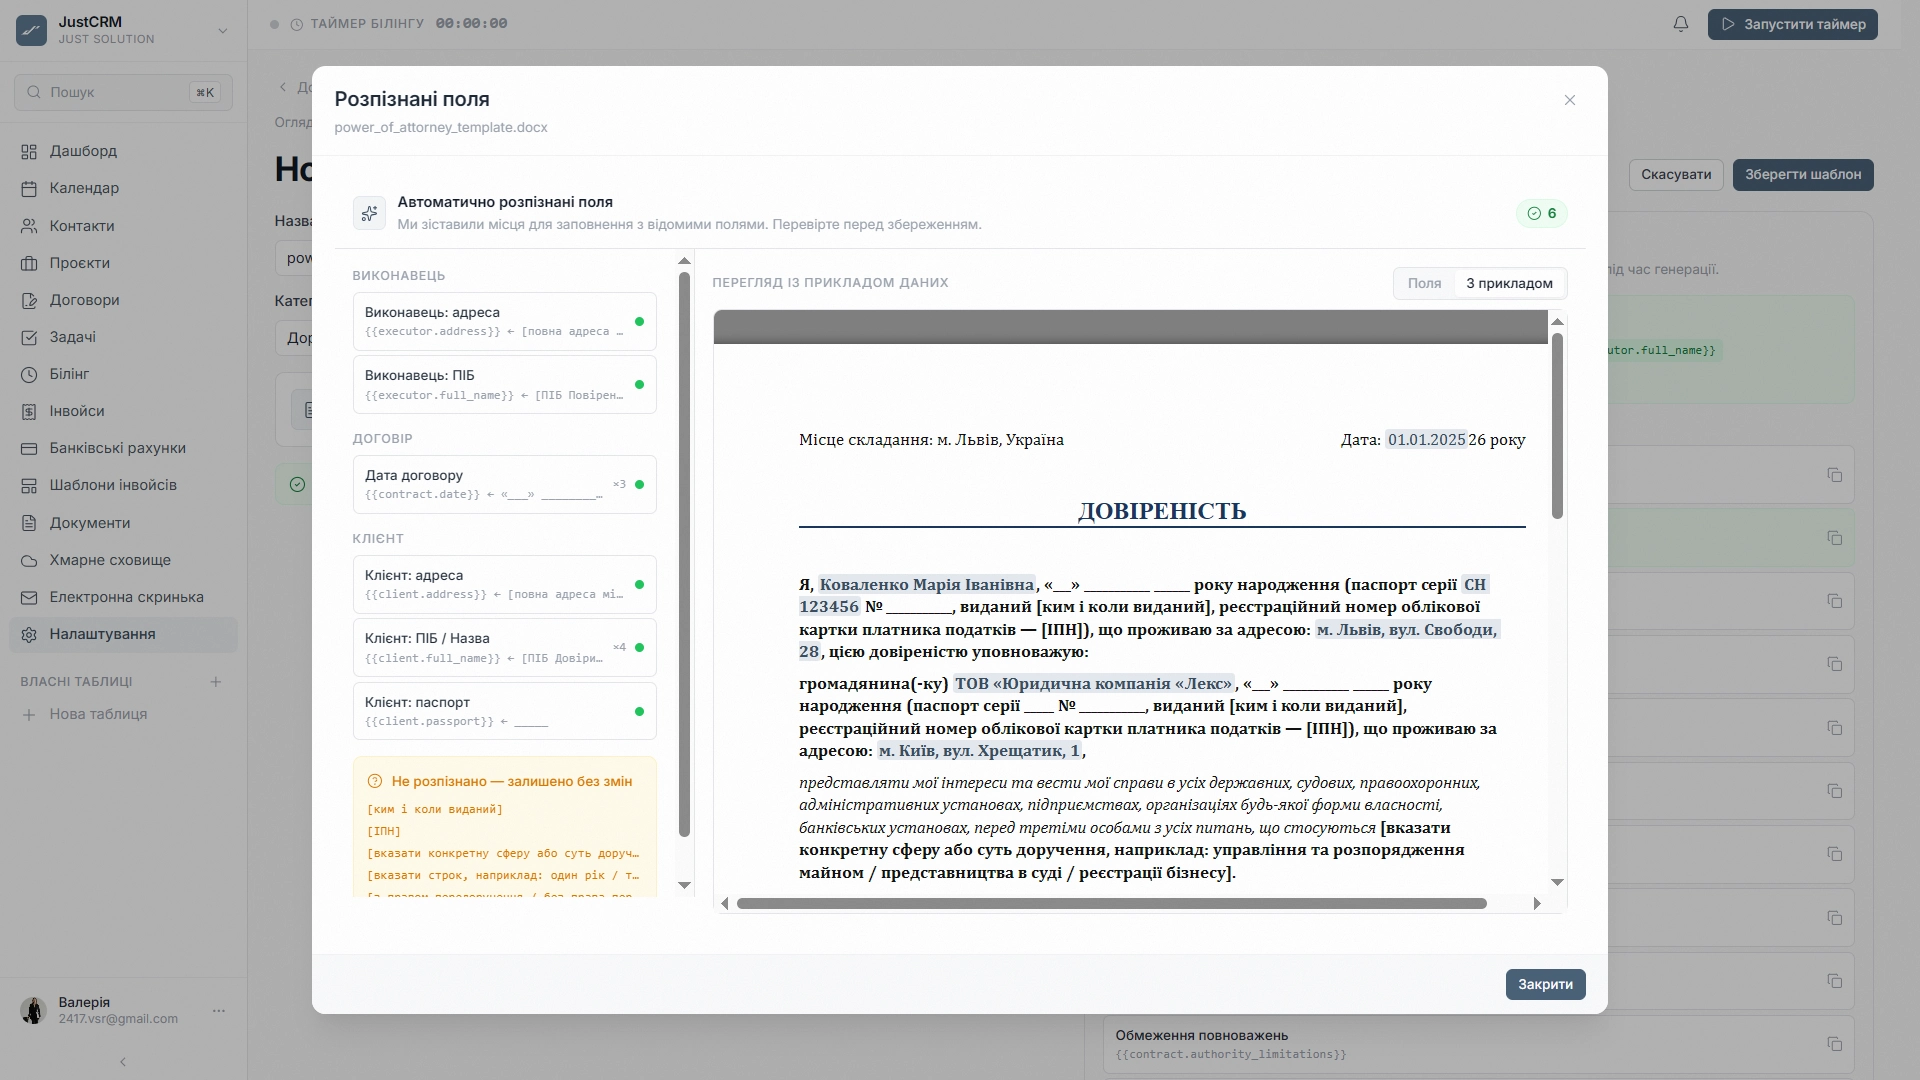This screenshot has height=1080, width=1920.
Task: Open Білінг in the sidebar
Action: click(123, 374)
